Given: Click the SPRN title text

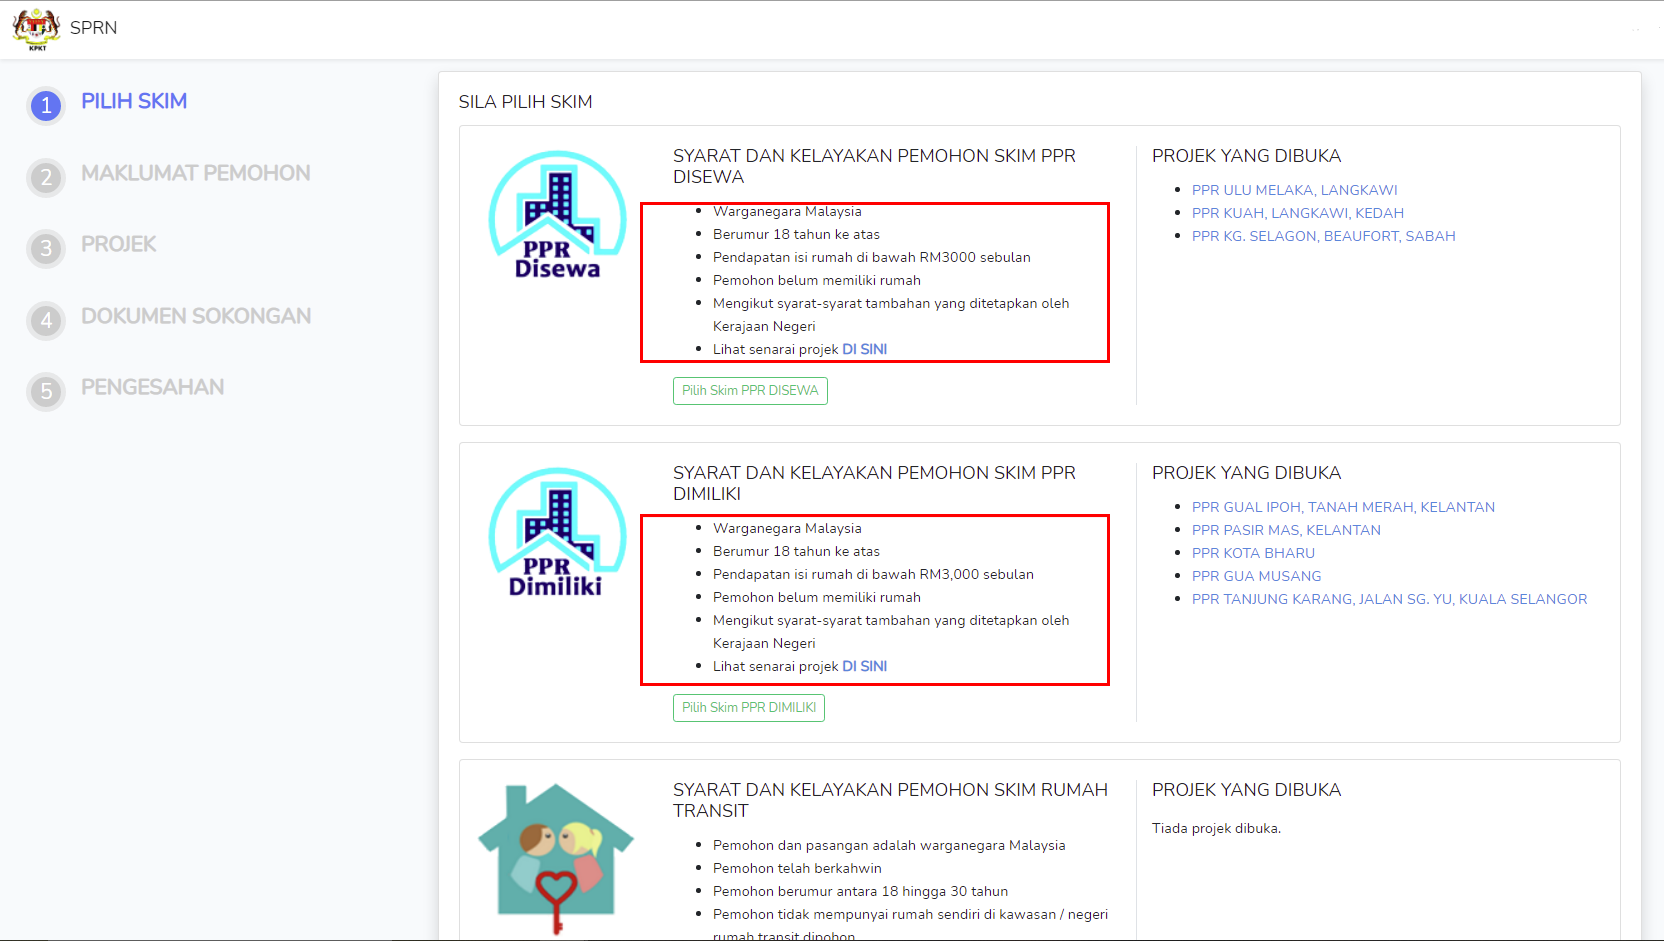Looking at the screenshot, I should tap(93, 28).
